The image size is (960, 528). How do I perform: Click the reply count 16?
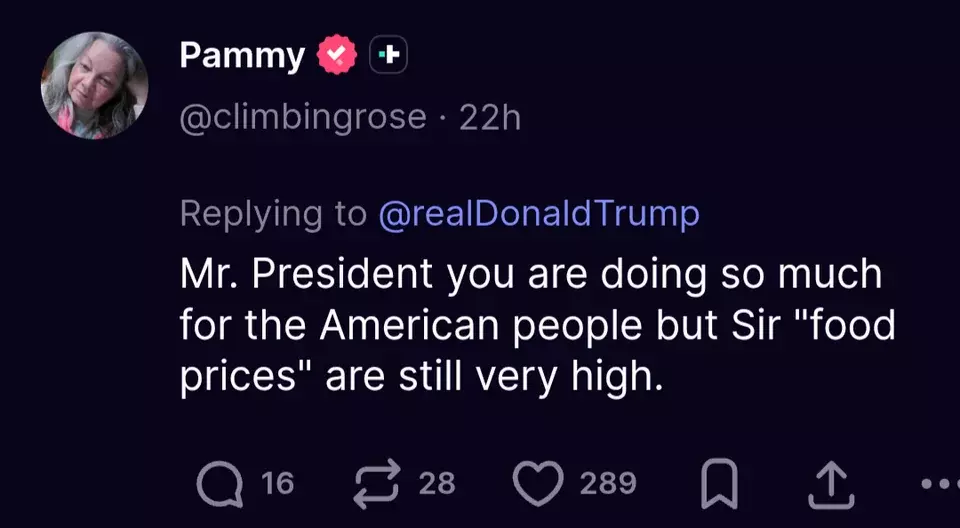tap(277, 483)
